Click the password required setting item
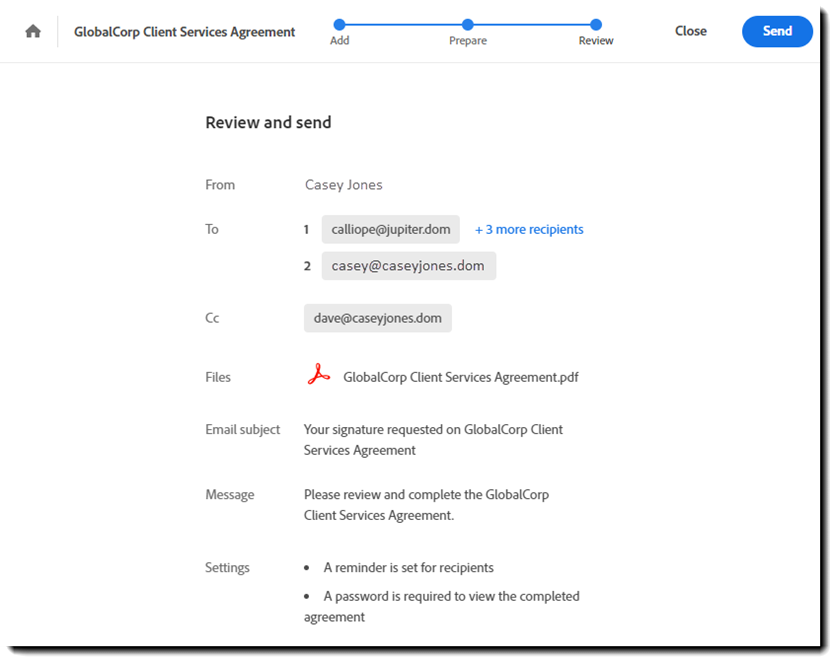The width and height of the screenshot is (830, 657). (x=451, y=606)
